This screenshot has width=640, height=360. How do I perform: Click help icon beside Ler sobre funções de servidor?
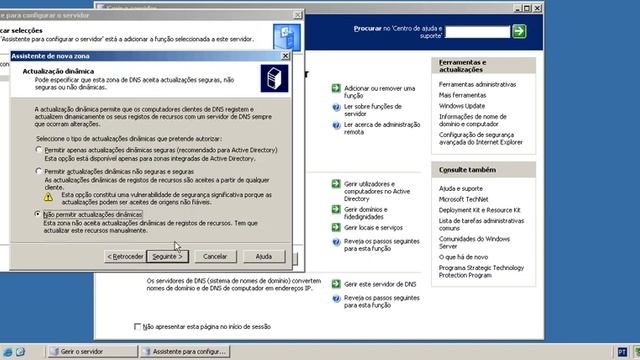pyautogui.click(x=336, y=107)
